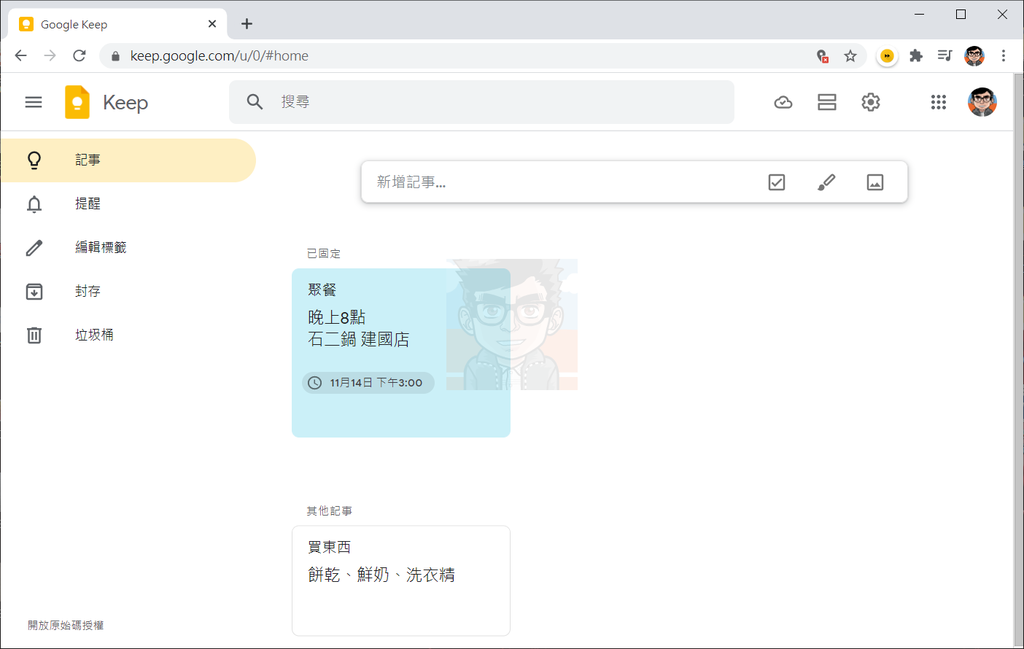
Task: View site info via lock icon
Action: click(116, 56)
